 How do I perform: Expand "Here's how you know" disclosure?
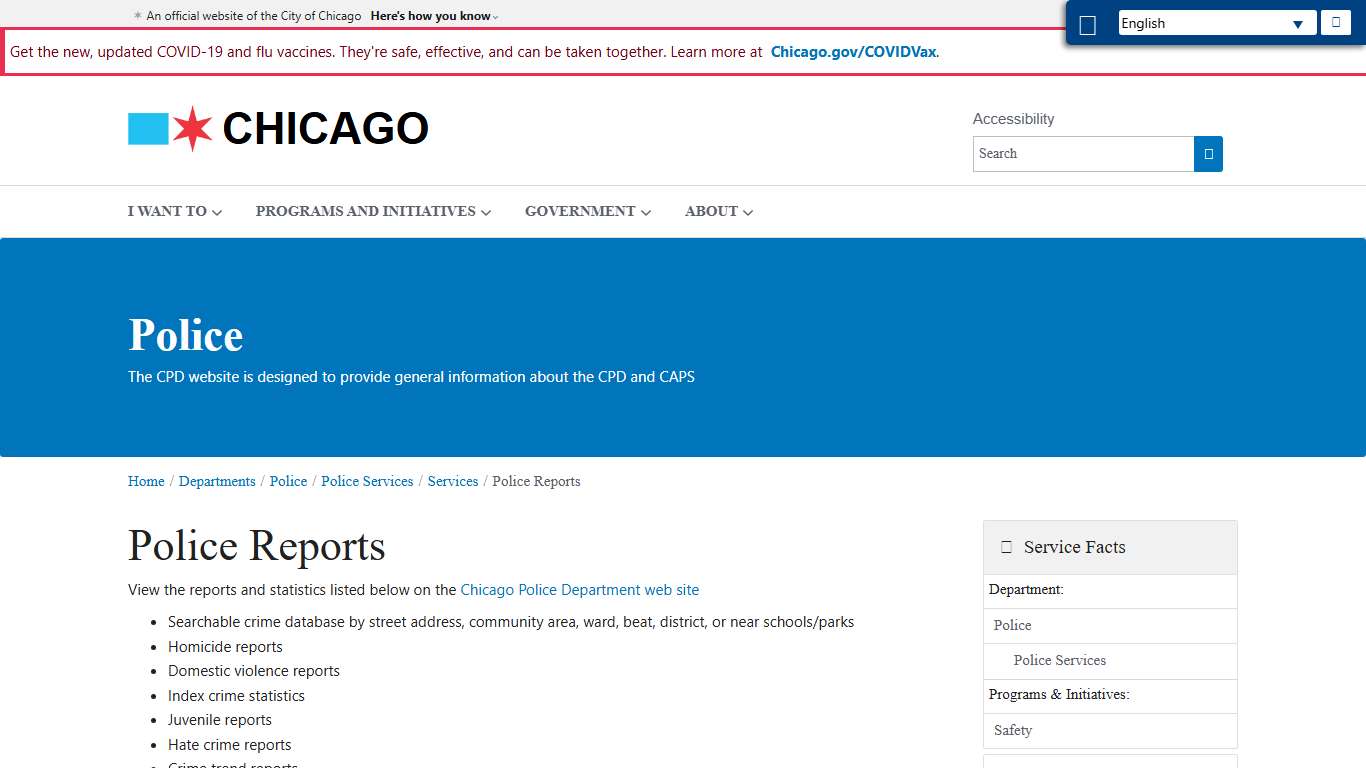(x=432, y=15)
